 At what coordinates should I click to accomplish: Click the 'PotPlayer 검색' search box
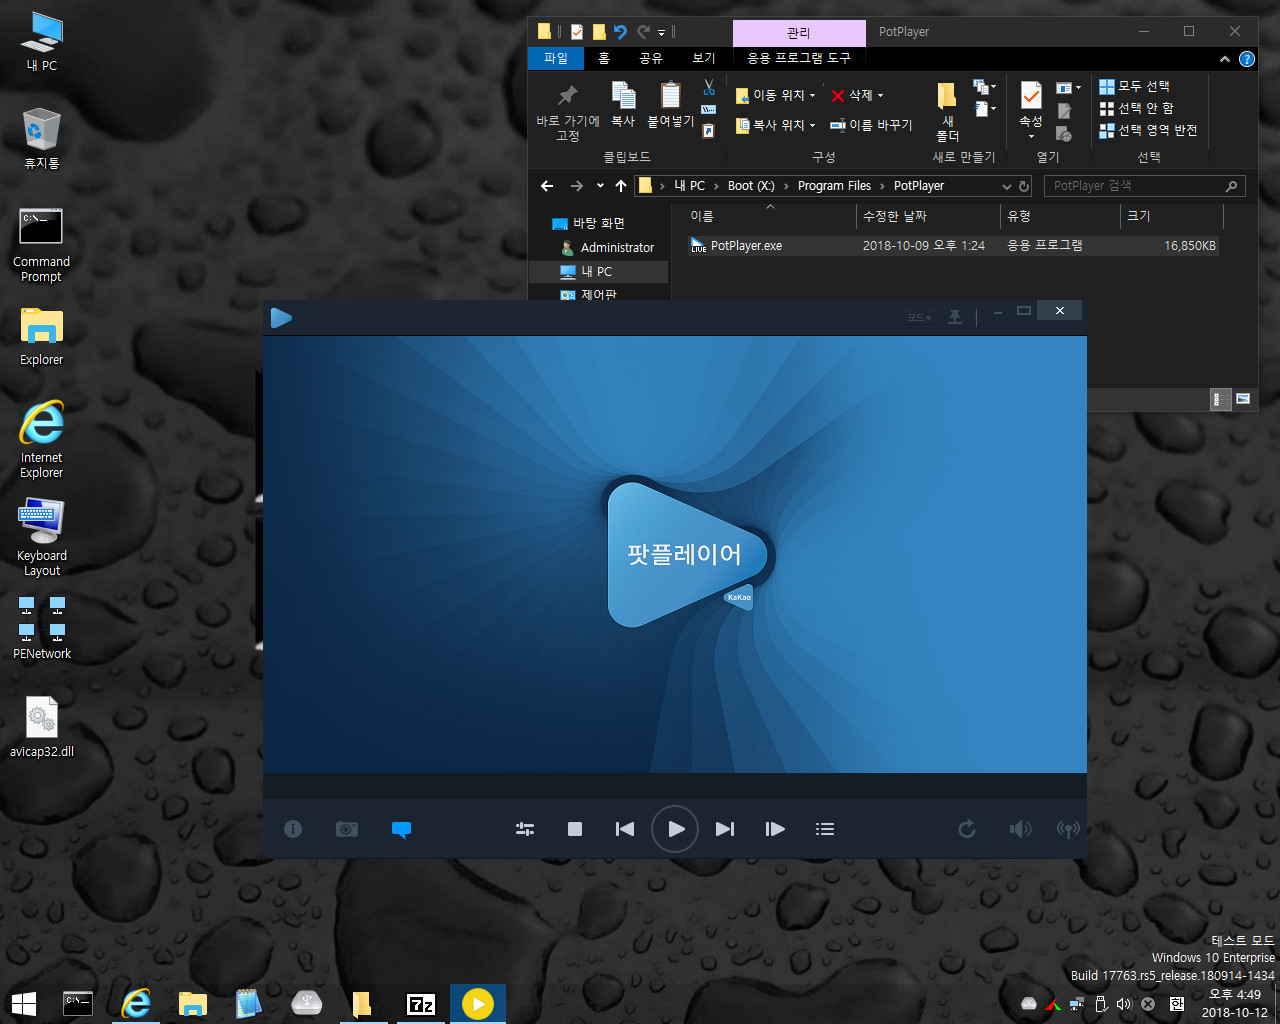click(1144, 186)
